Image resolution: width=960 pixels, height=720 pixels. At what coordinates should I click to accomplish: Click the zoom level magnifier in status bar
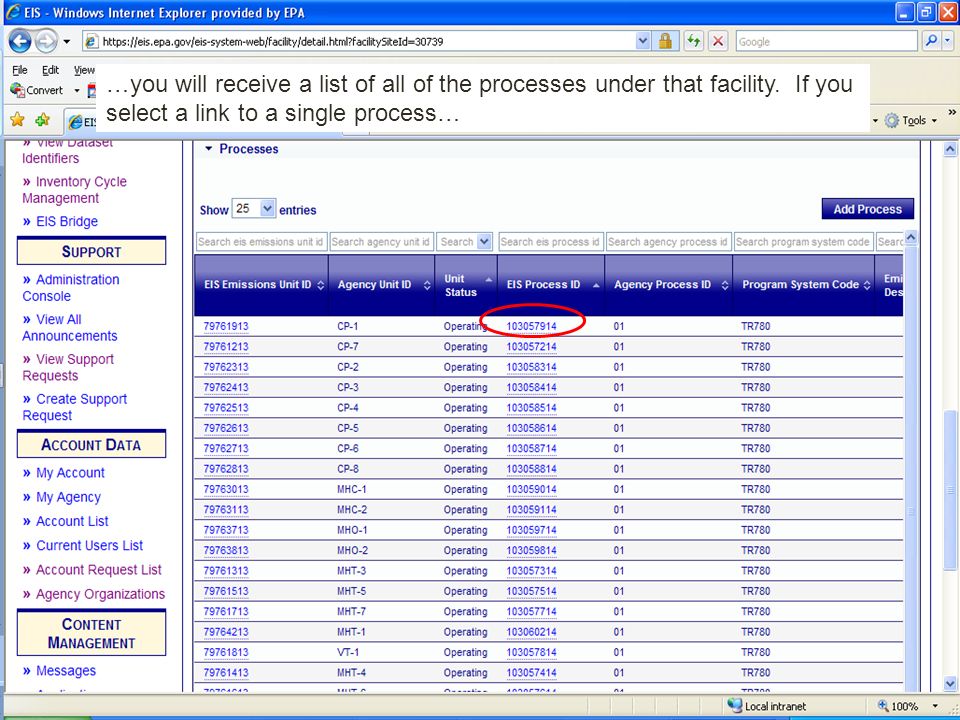pyautogui.click(x=883, y=706)
